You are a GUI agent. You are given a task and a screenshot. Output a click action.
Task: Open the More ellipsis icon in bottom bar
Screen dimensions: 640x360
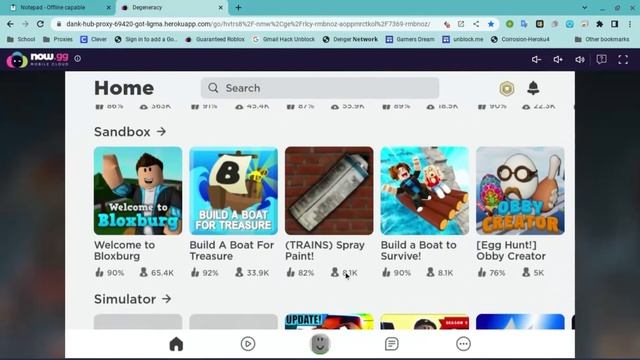(x=463, y=344)
